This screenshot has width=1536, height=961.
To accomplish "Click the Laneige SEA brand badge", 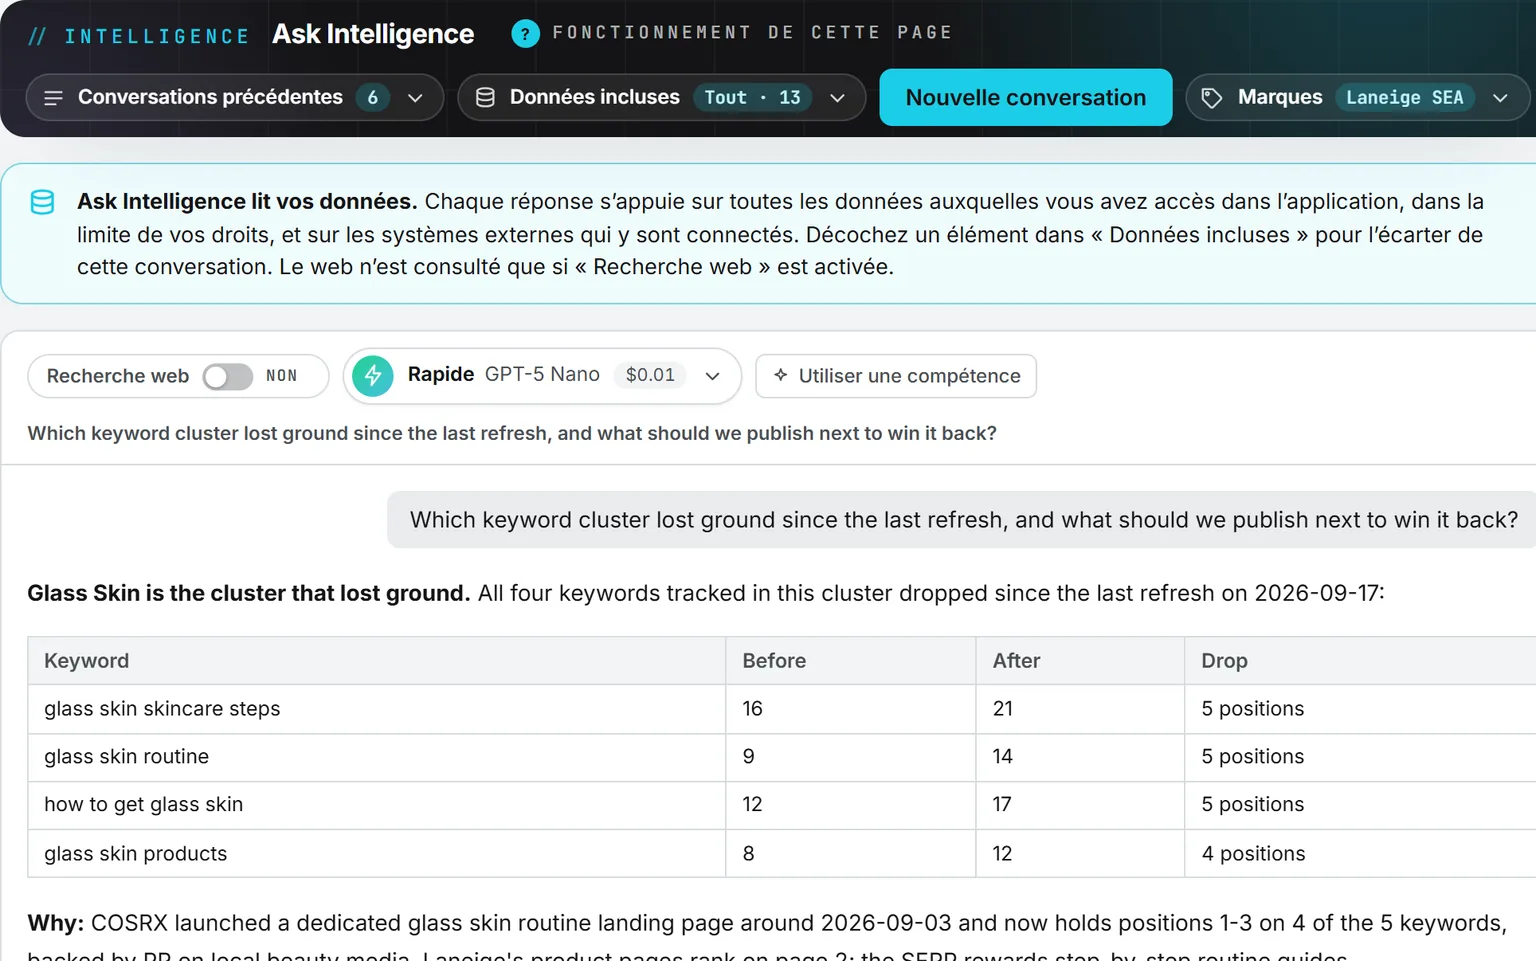I will 1404,98.
